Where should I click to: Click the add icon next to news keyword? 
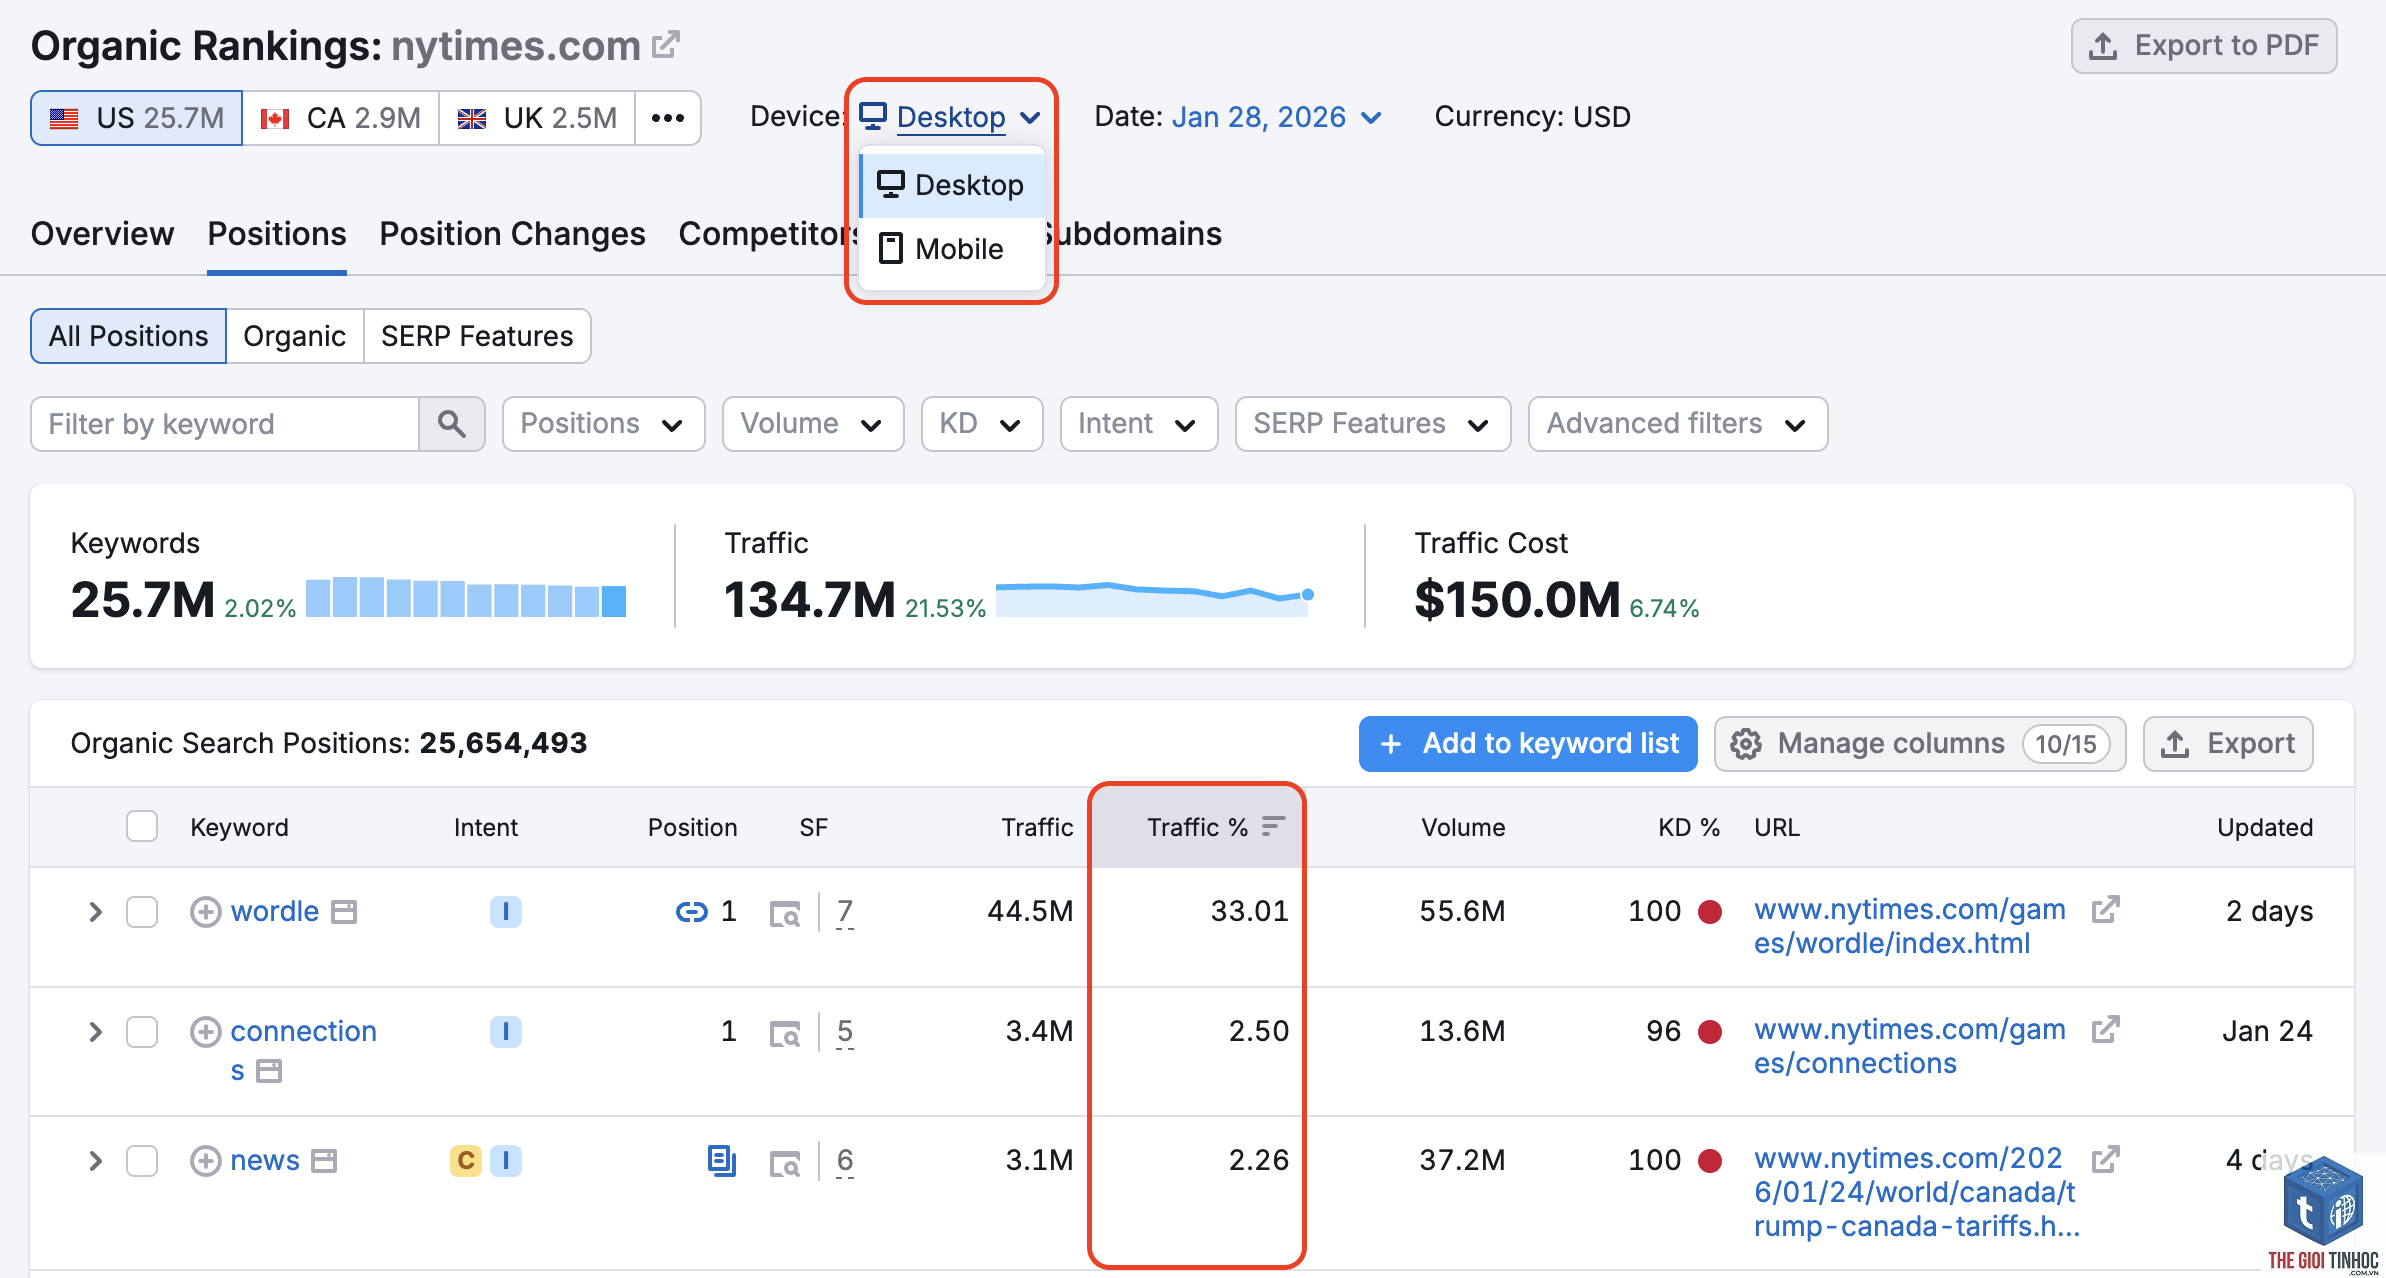(x=205, y=1161)
